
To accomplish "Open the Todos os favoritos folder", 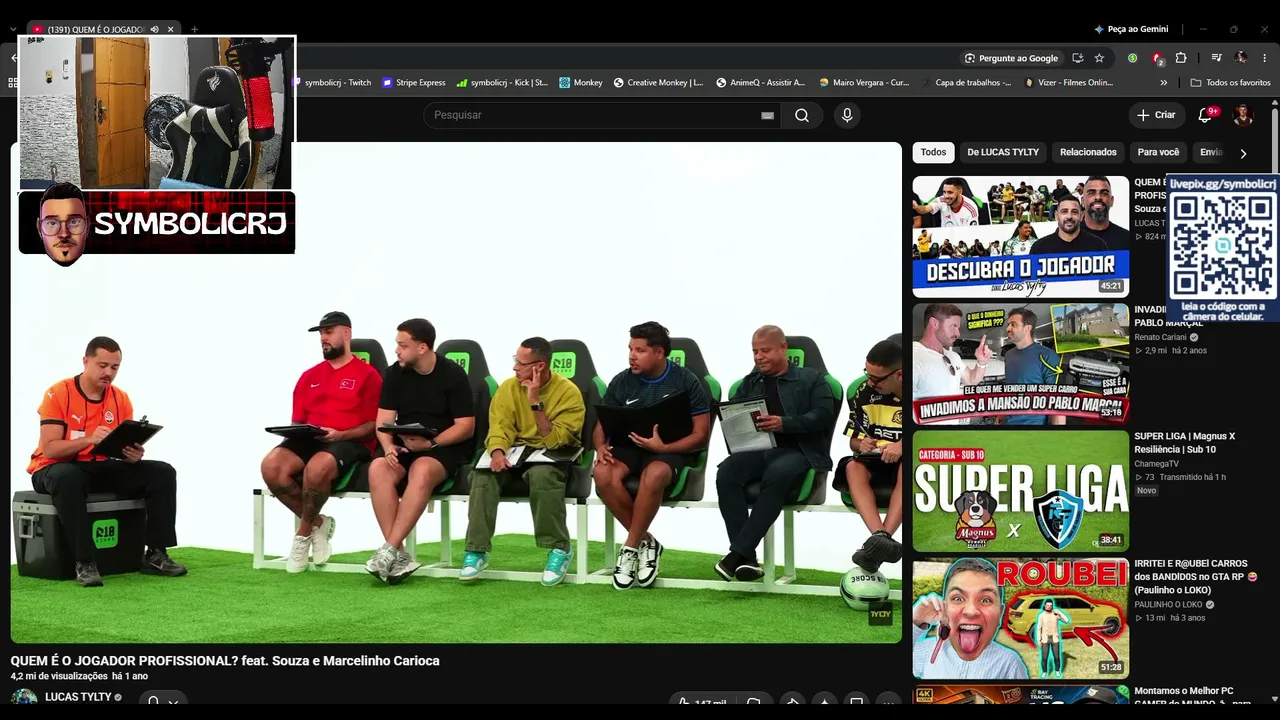I will click(x=1230, y=83).
